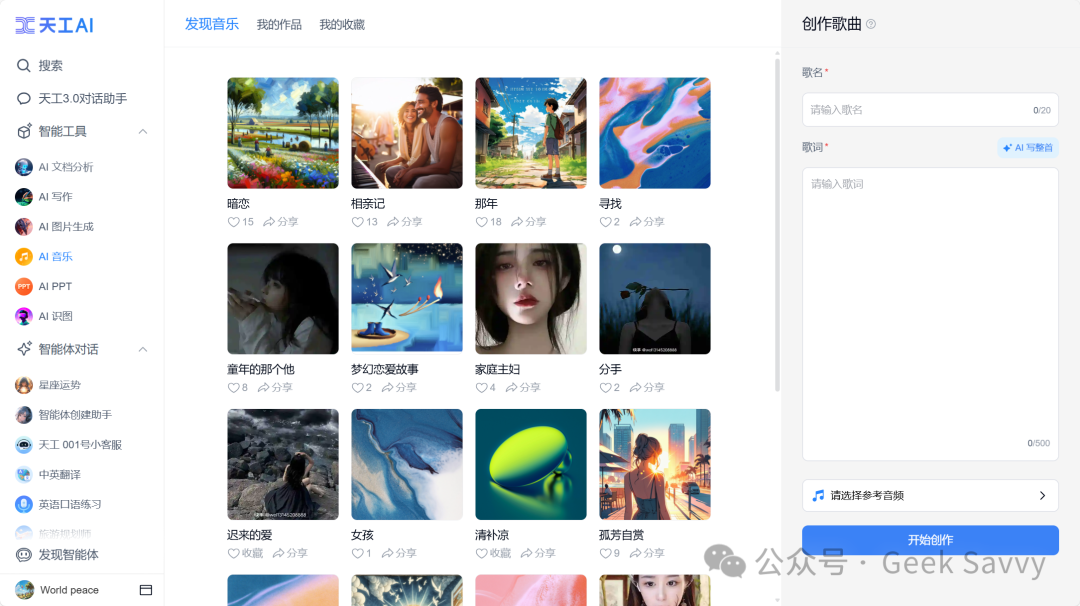Open the 女孩 song cover
Viewport: 1080px width, 606px height.
point(407,465)
